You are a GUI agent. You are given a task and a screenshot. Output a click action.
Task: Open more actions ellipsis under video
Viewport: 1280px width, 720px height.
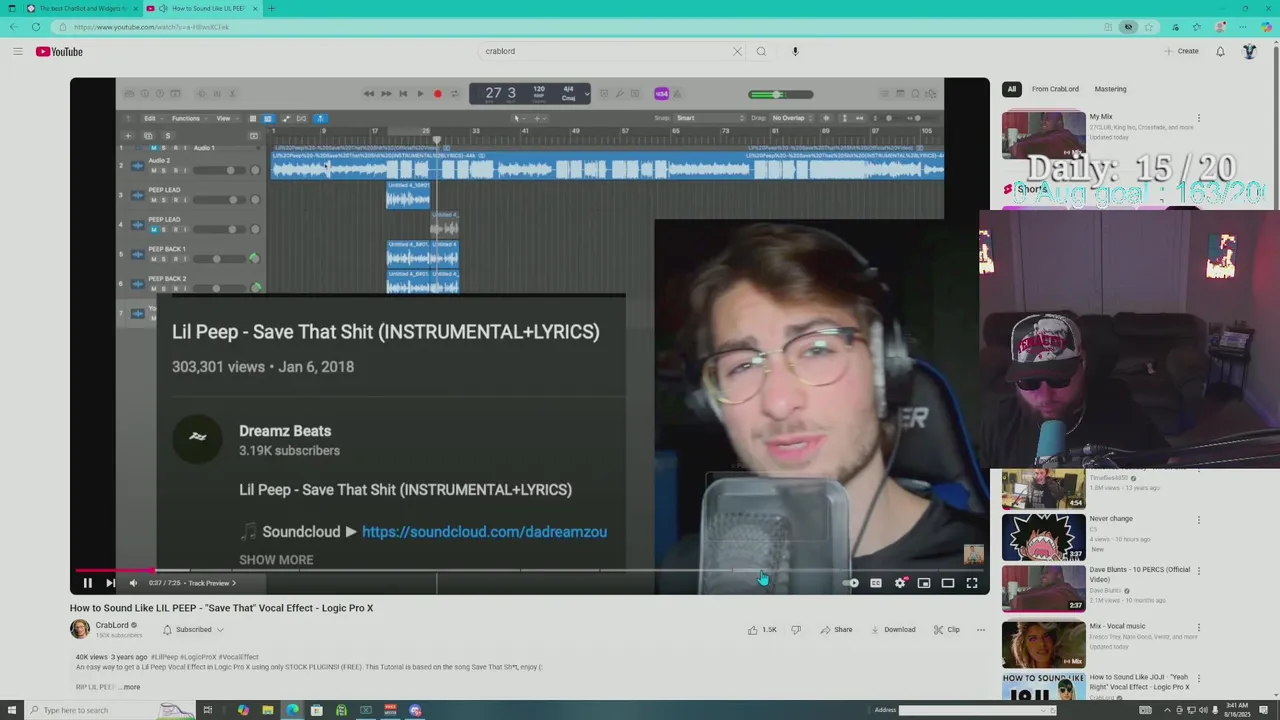point(981,630)
